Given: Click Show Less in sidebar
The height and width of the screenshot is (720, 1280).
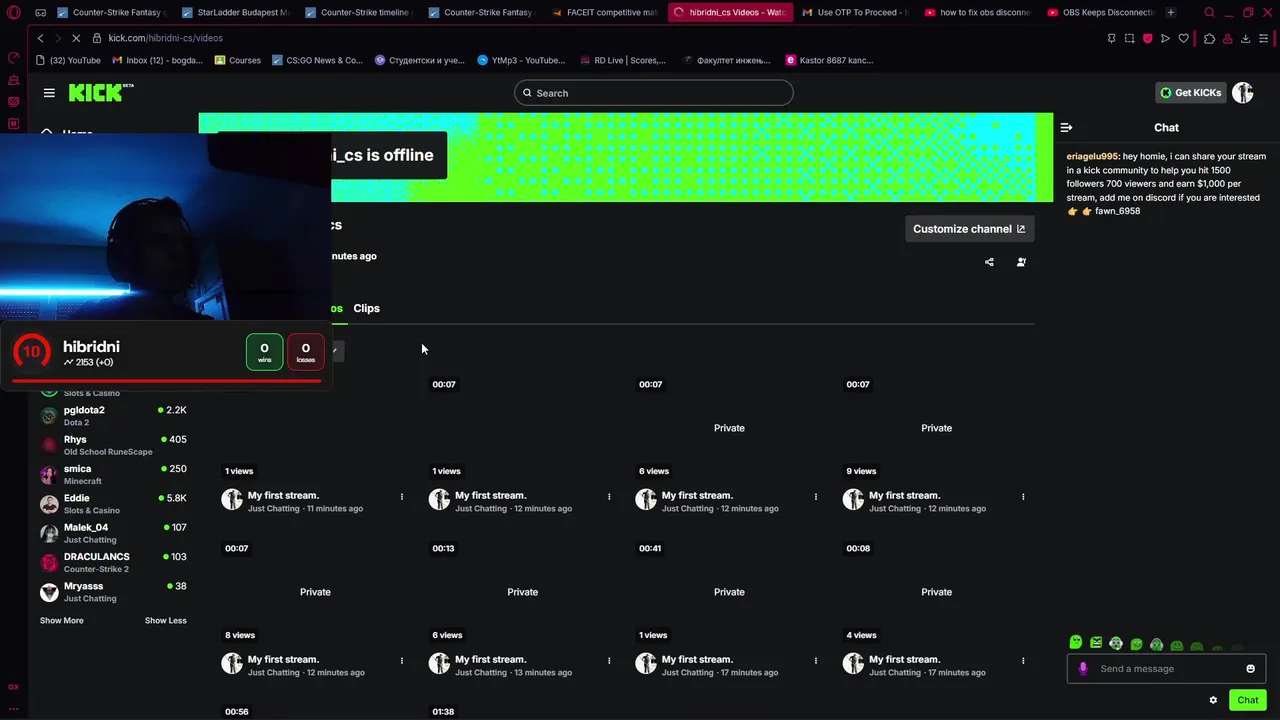Looking at the screenshot, I should [166, 621].
